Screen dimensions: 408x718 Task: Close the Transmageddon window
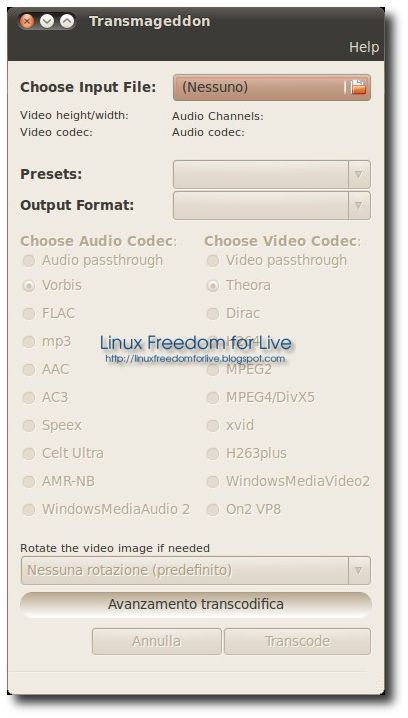coord(27,21)
